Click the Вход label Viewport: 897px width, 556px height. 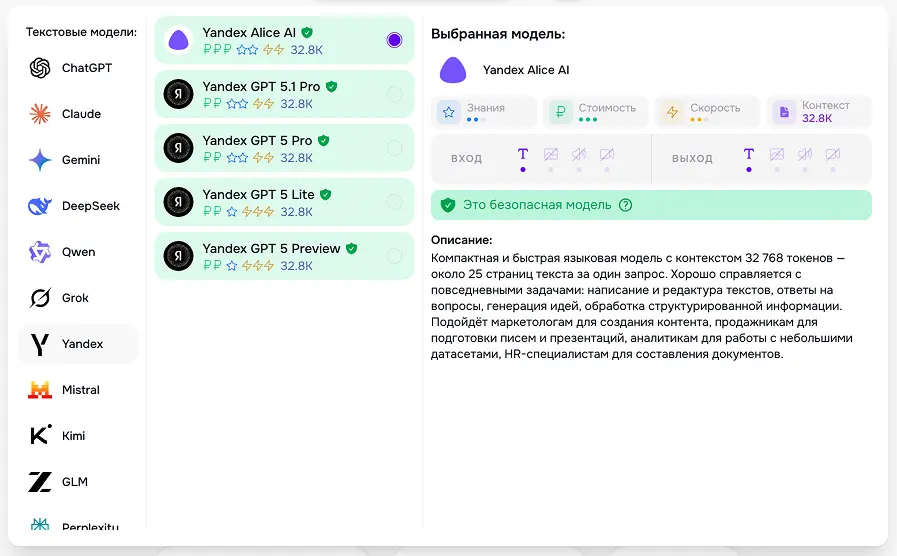point(466,158)
